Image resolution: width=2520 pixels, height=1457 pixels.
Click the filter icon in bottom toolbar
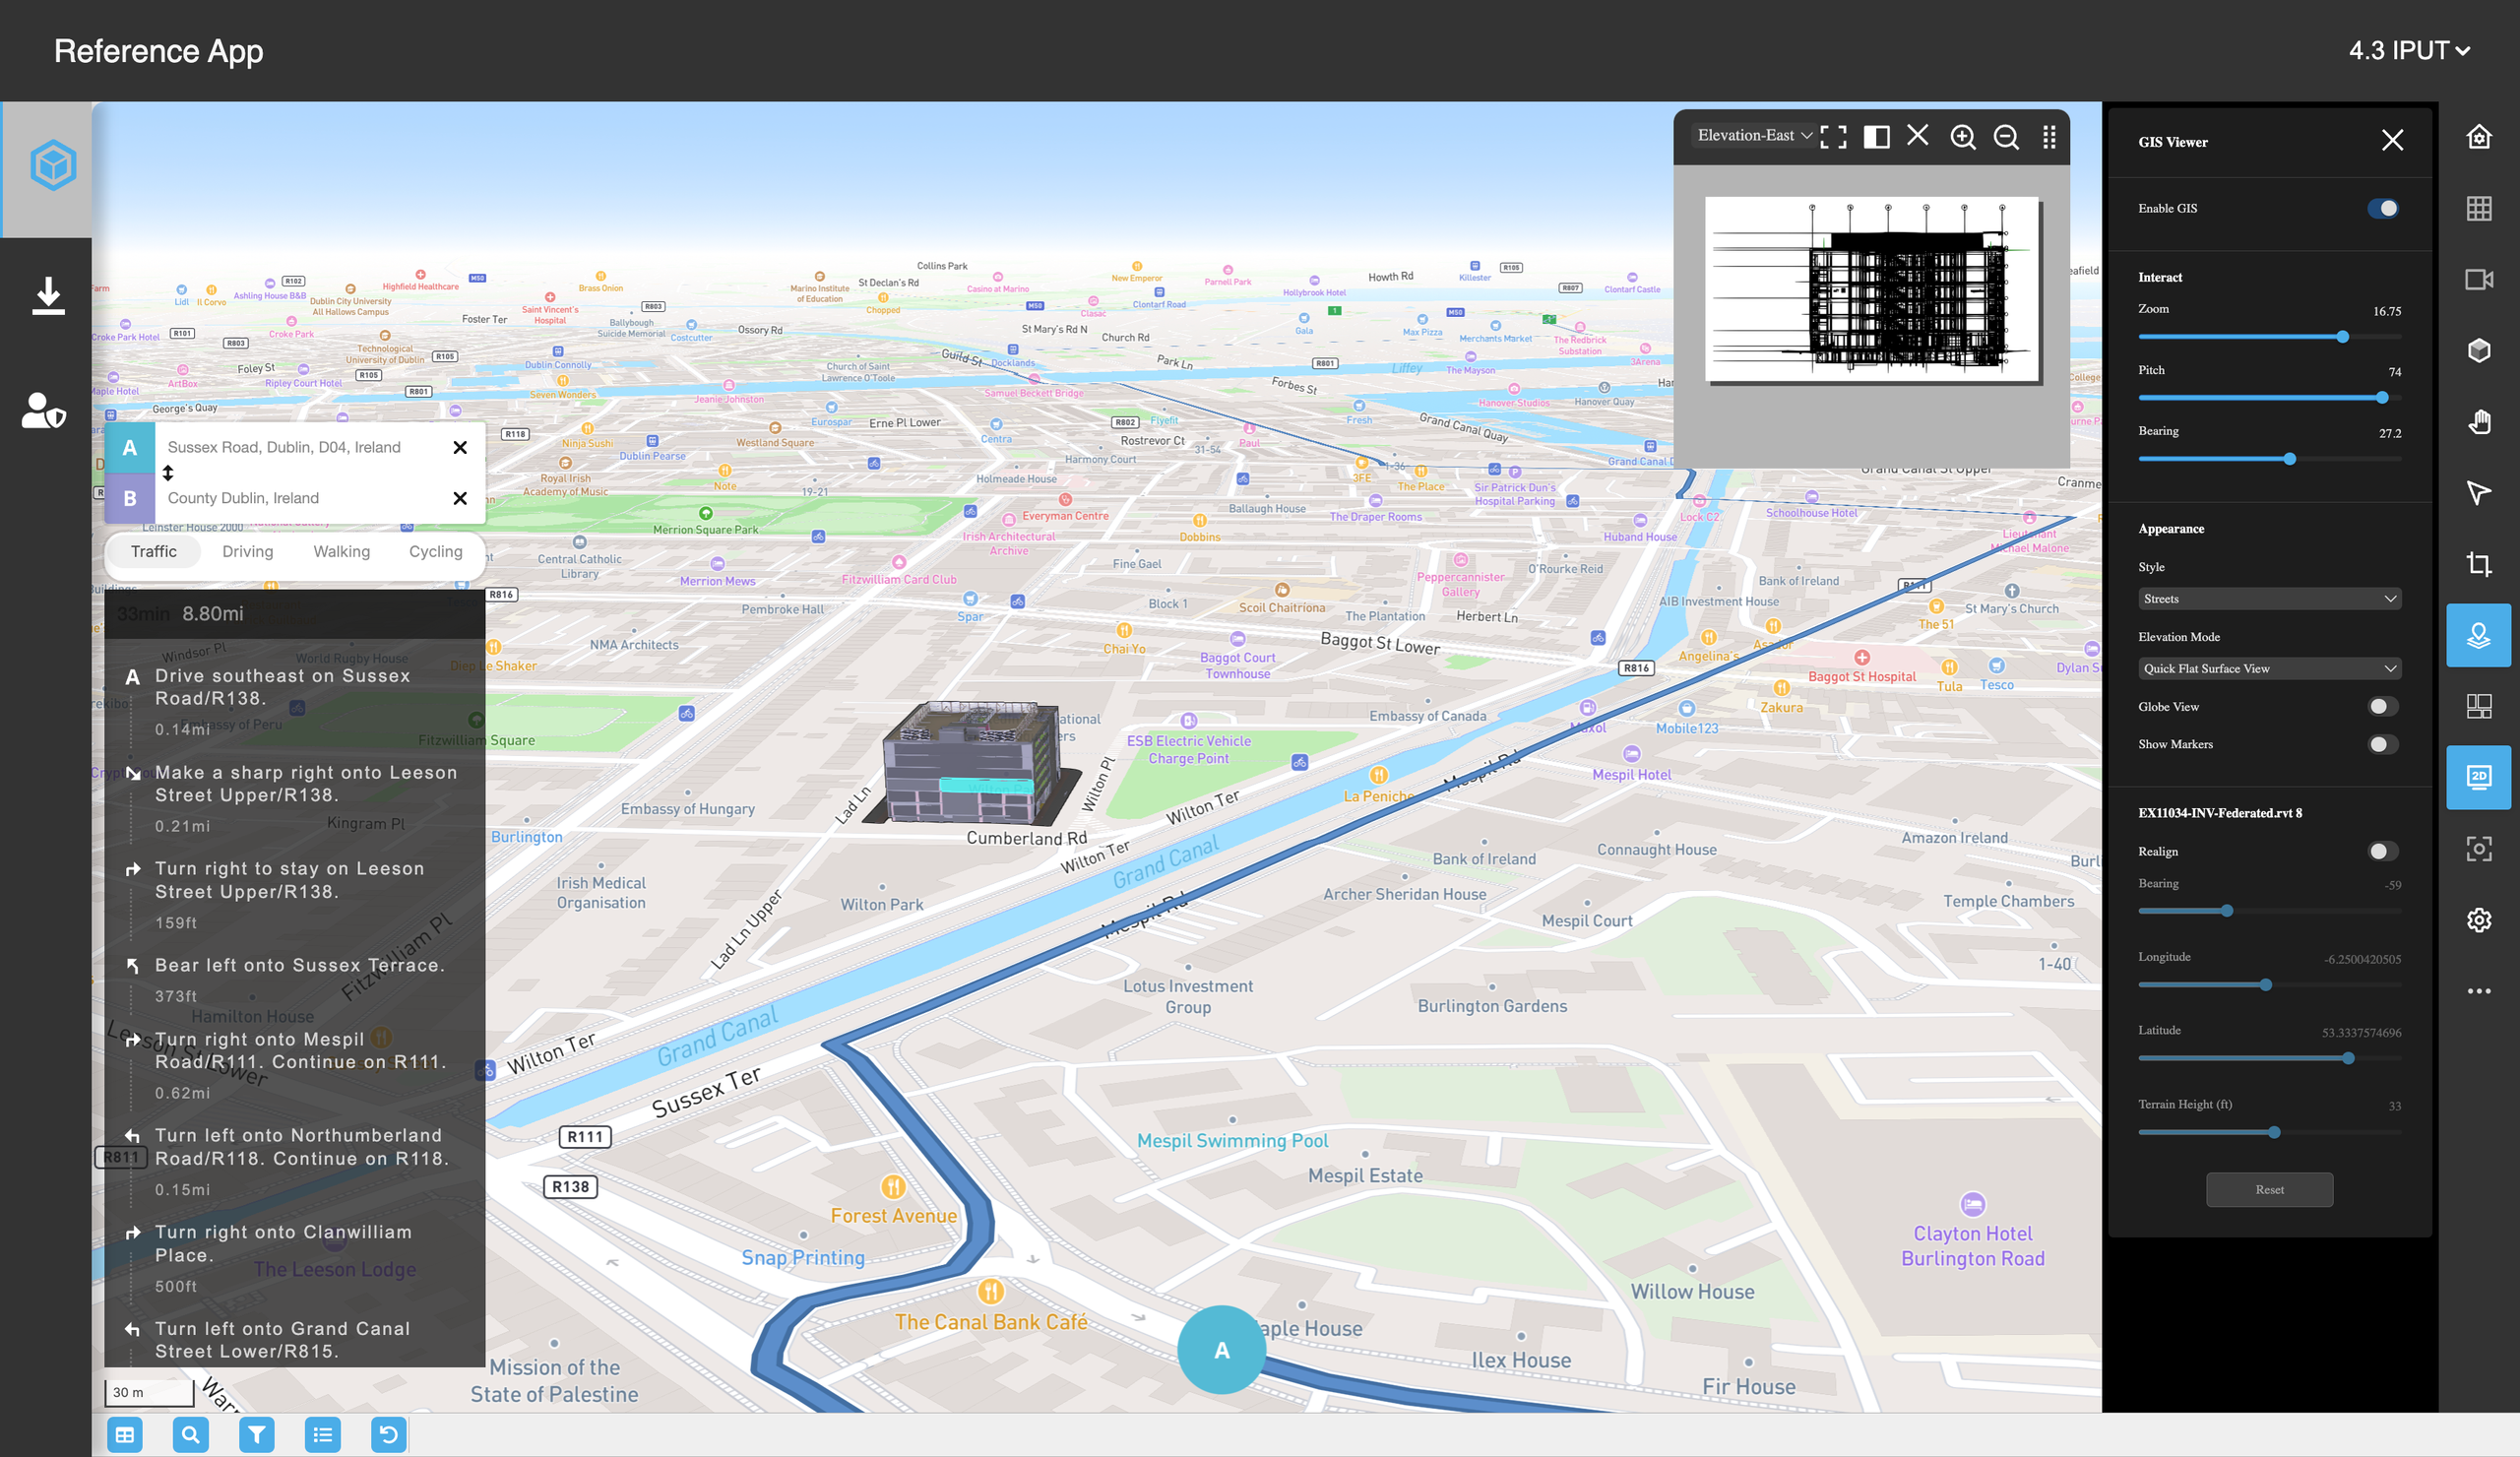tap(256, 1434)
